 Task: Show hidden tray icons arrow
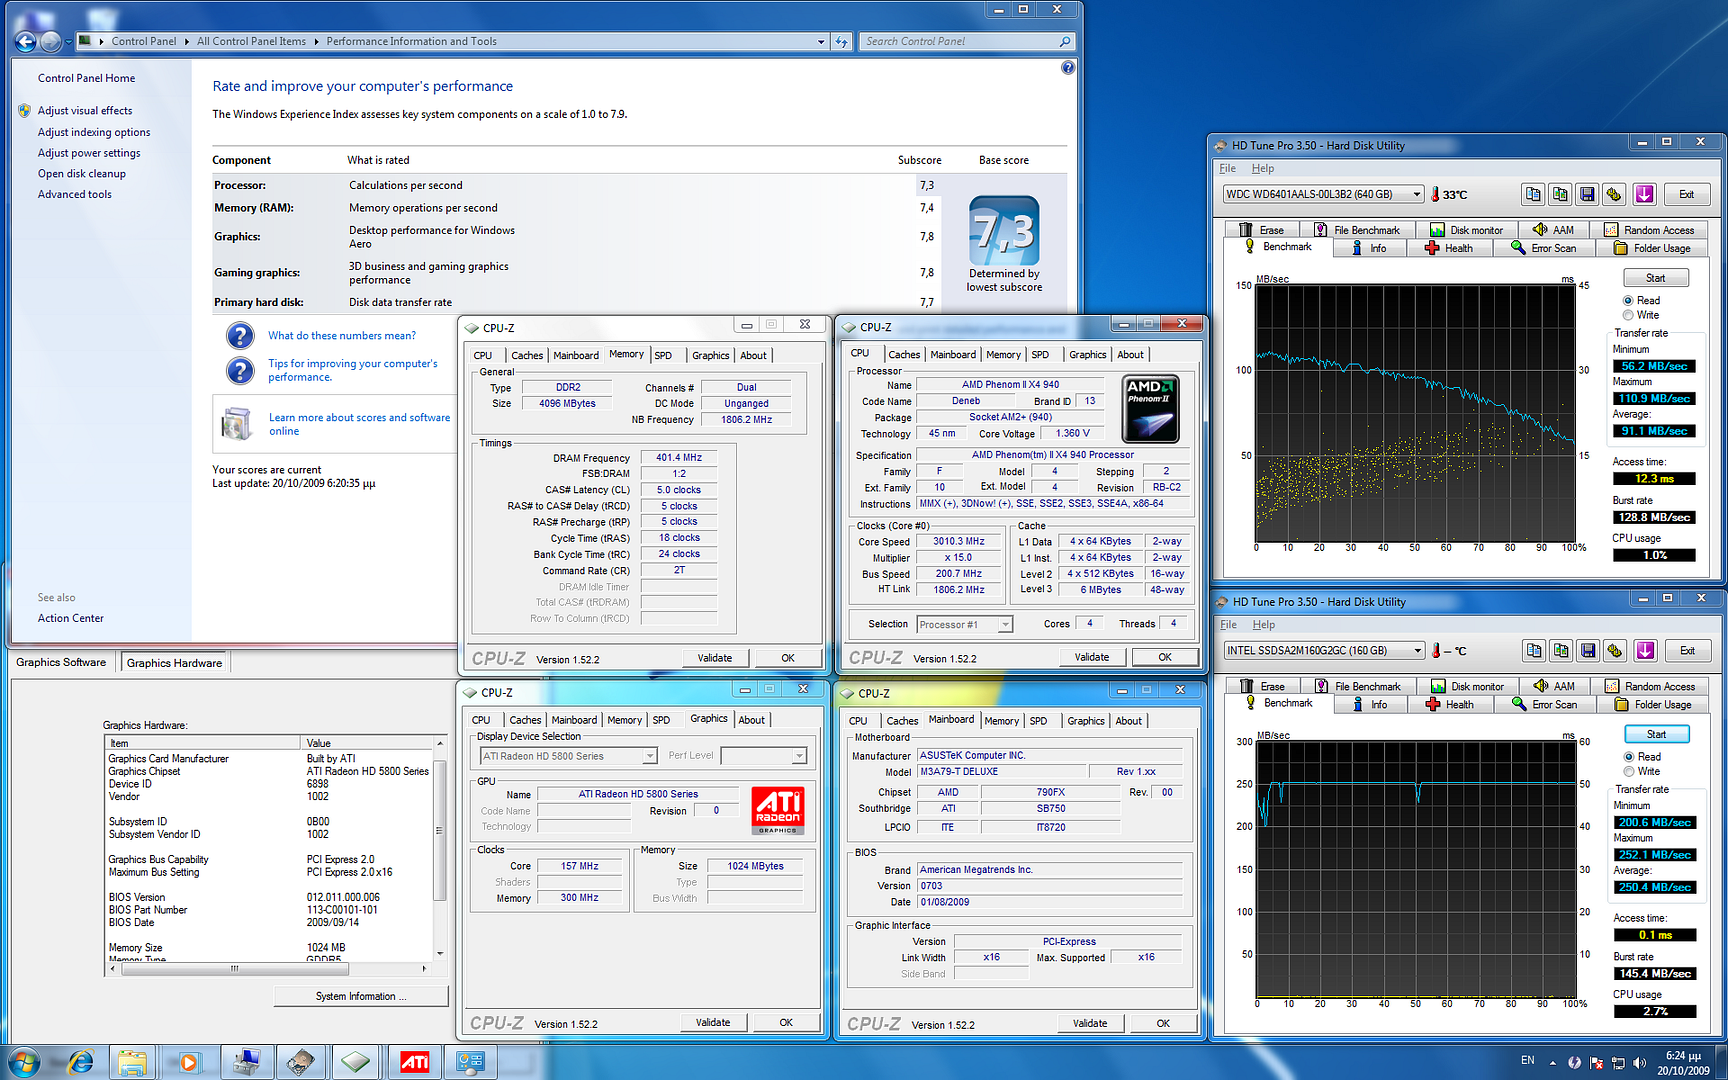click(x=1553, y=1062)
